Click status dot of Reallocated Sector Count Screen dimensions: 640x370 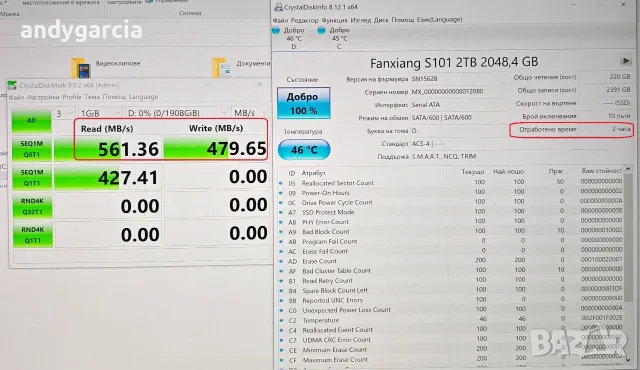[281, 183]
